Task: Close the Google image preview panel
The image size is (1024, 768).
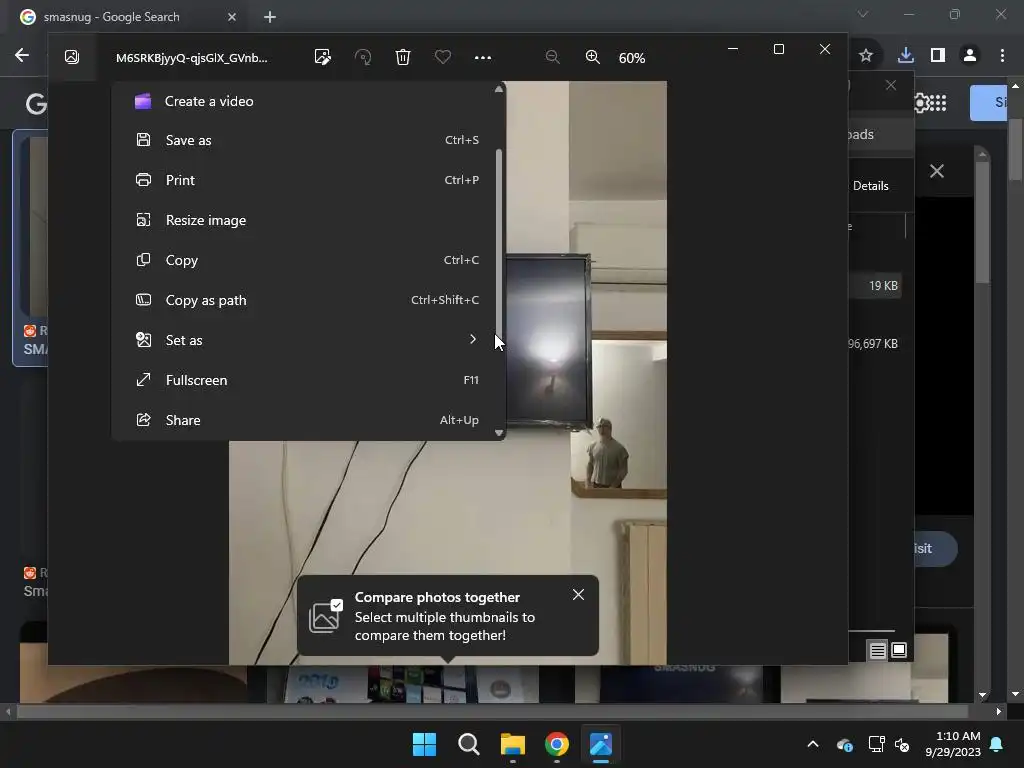Action: pos(937,171)
